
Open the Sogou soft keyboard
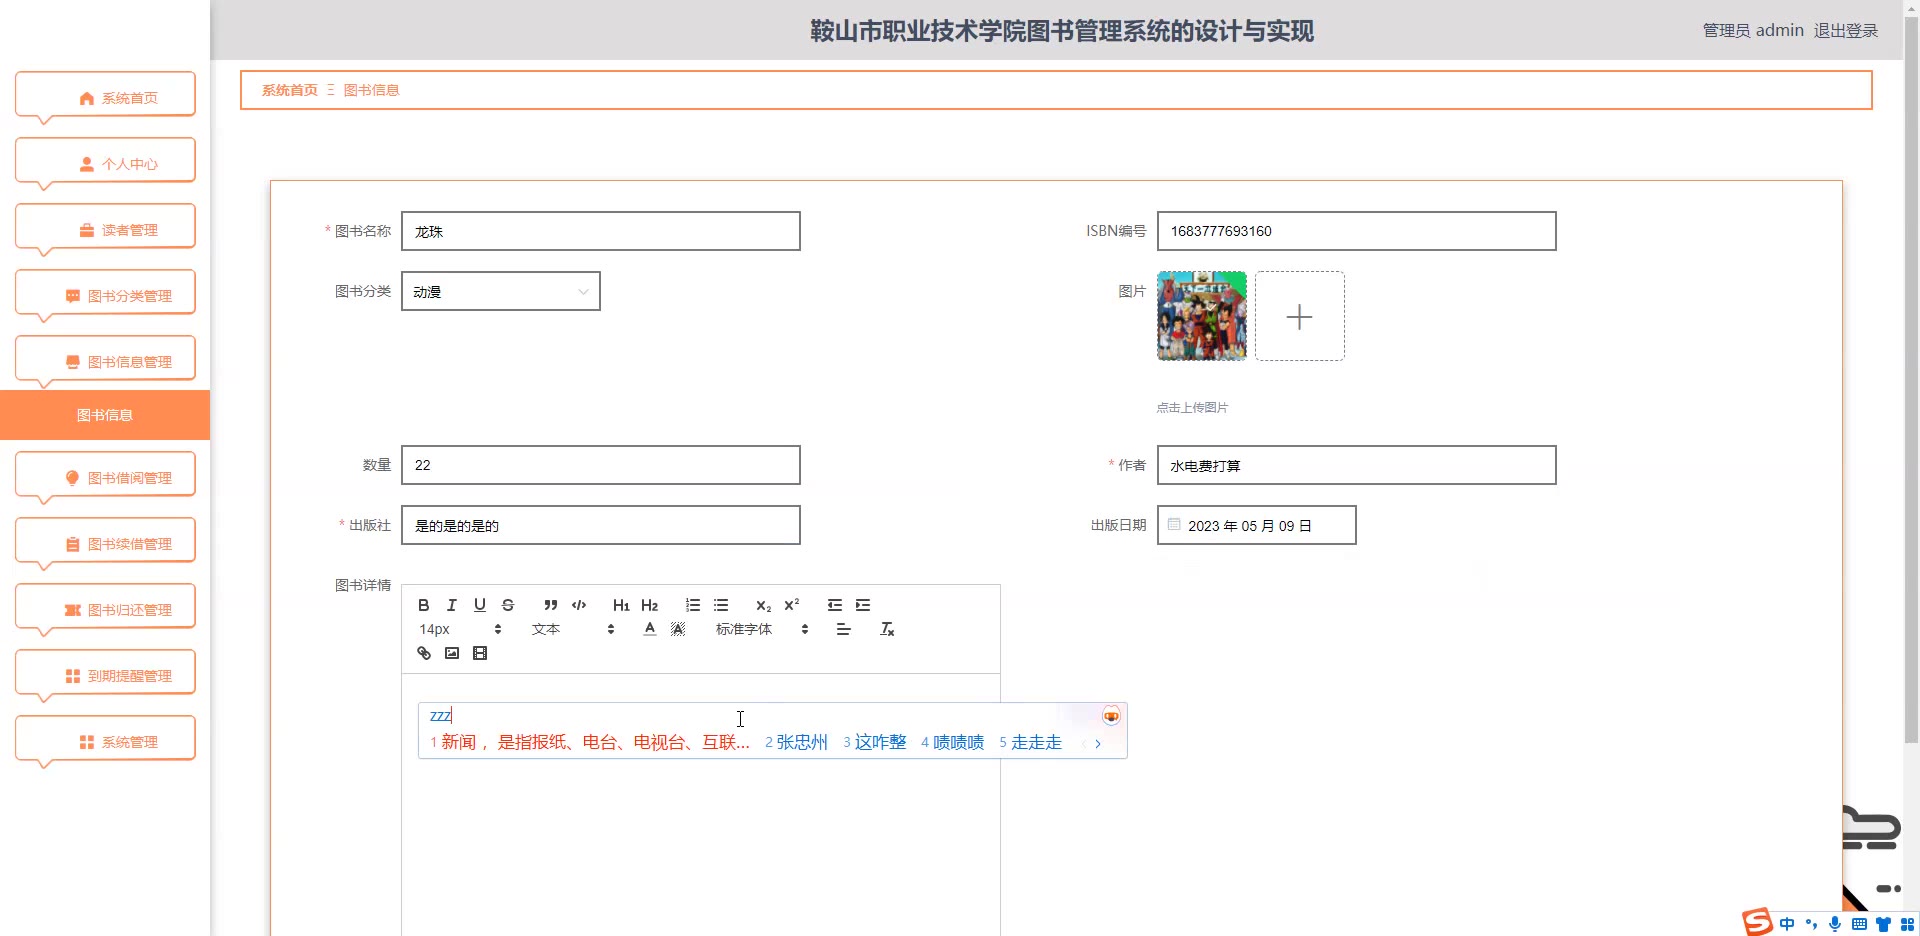click(x=1859, y=924)
